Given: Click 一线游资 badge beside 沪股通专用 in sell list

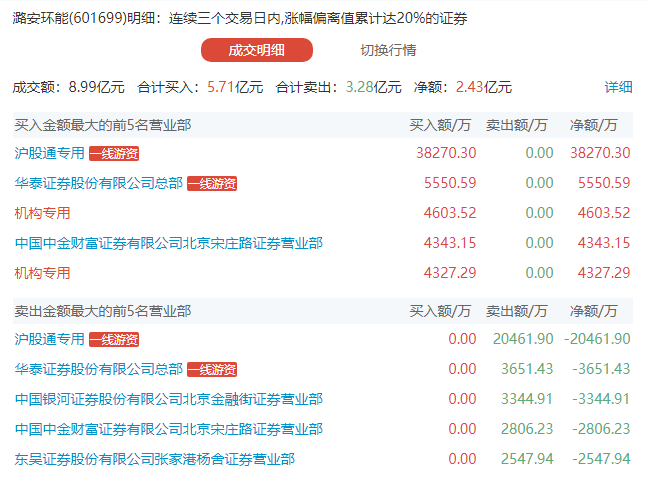Looking at the screenshot, I should [114, 339].
